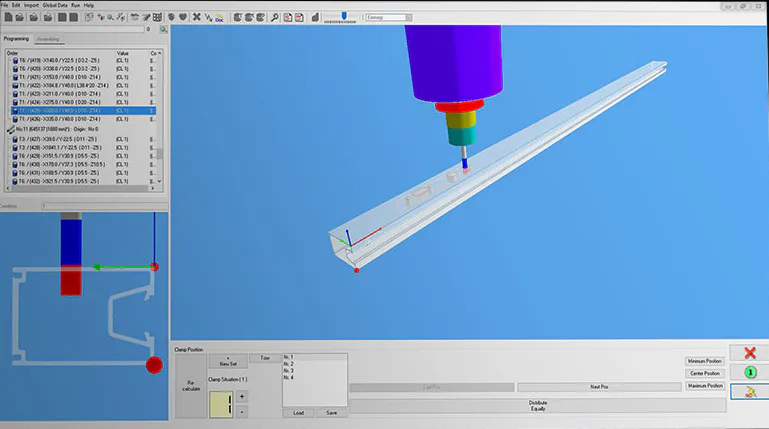Click the green search icon beside the filter field
Image resolution: width=769 pixels, height=429 pixels.
pos(163,29)
